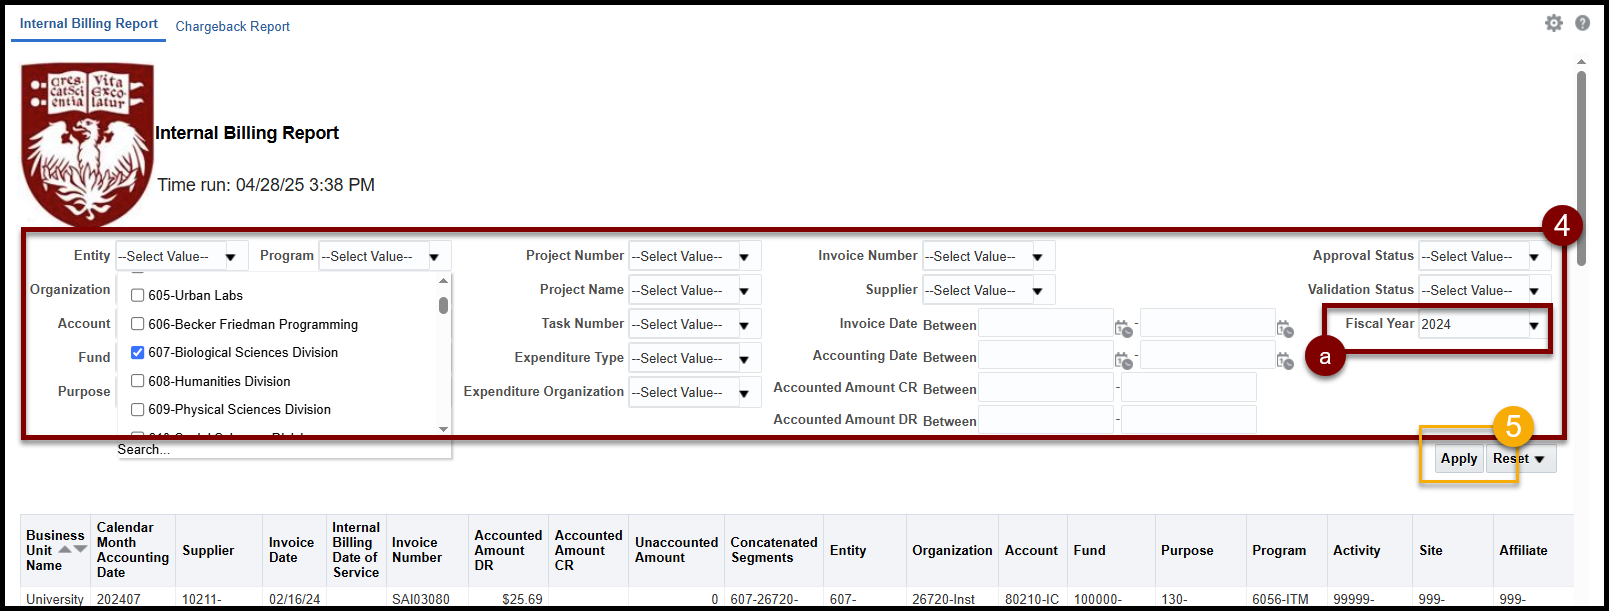Open calendar picker for Invoice Date end
The height and width of the screenshot is (611, 1609).
(1285, 328)
